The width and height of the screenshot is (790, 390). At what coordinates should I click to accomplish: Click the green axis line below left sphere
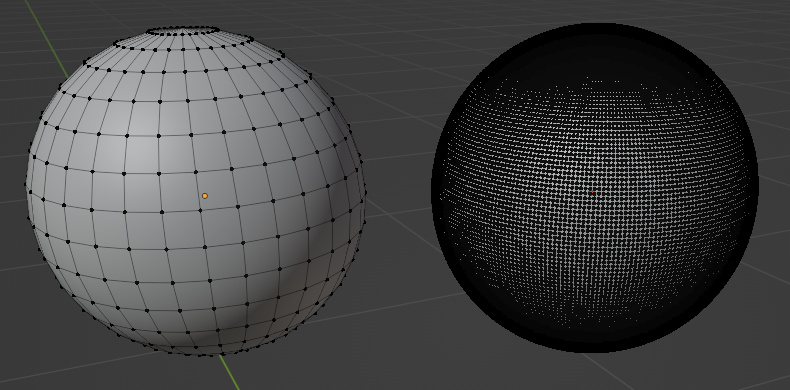[x=228, y=372]
